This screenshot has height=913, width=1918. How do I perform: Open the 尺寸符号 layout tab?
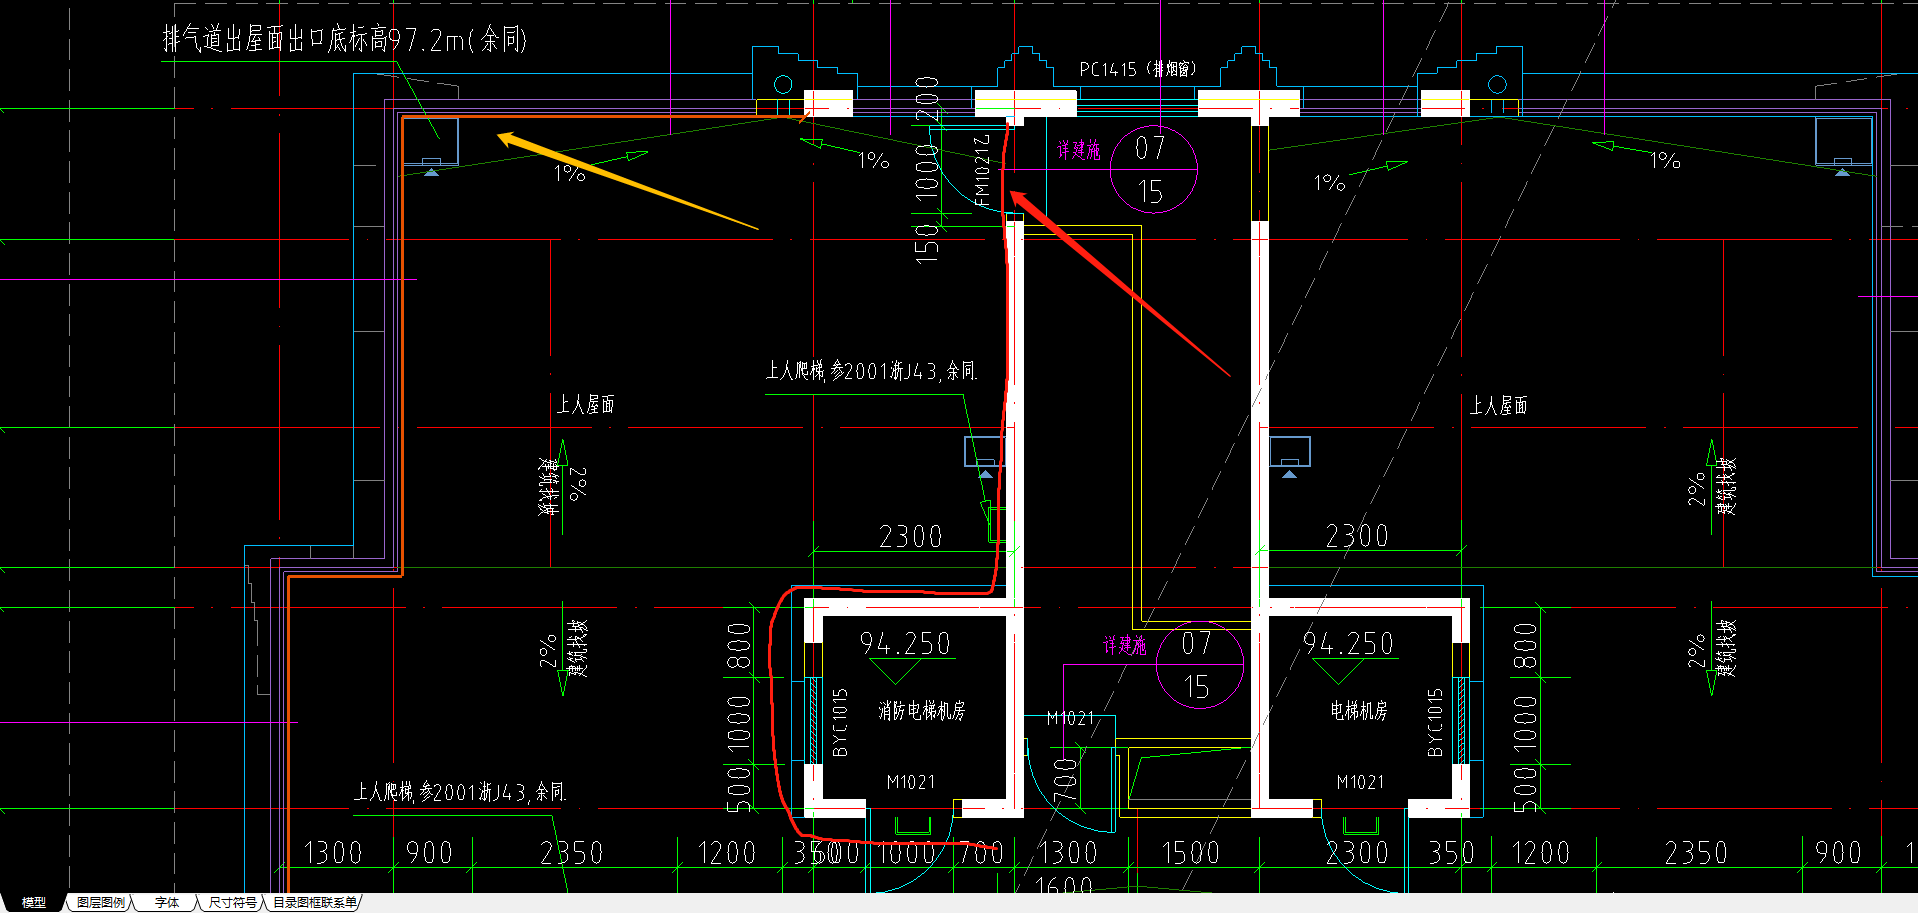point(232,903)
